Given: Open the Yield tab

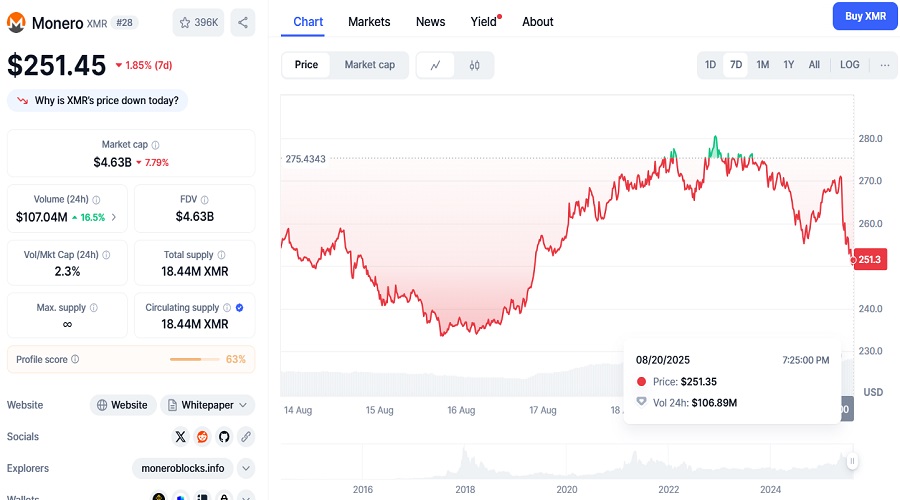Looking at the screenshot, I should 484,22.
